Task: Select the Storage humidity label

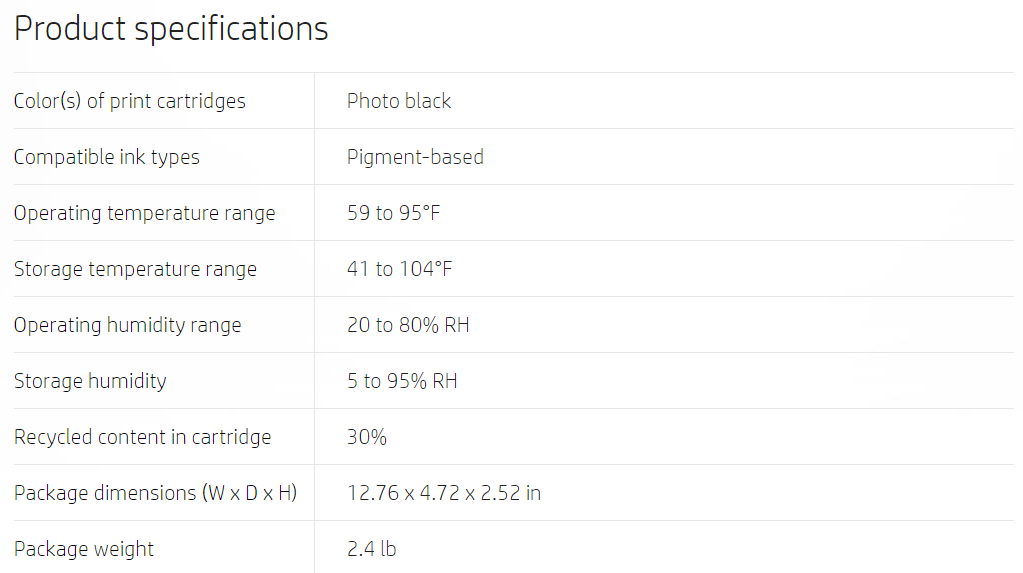Action: coord(91,382)
